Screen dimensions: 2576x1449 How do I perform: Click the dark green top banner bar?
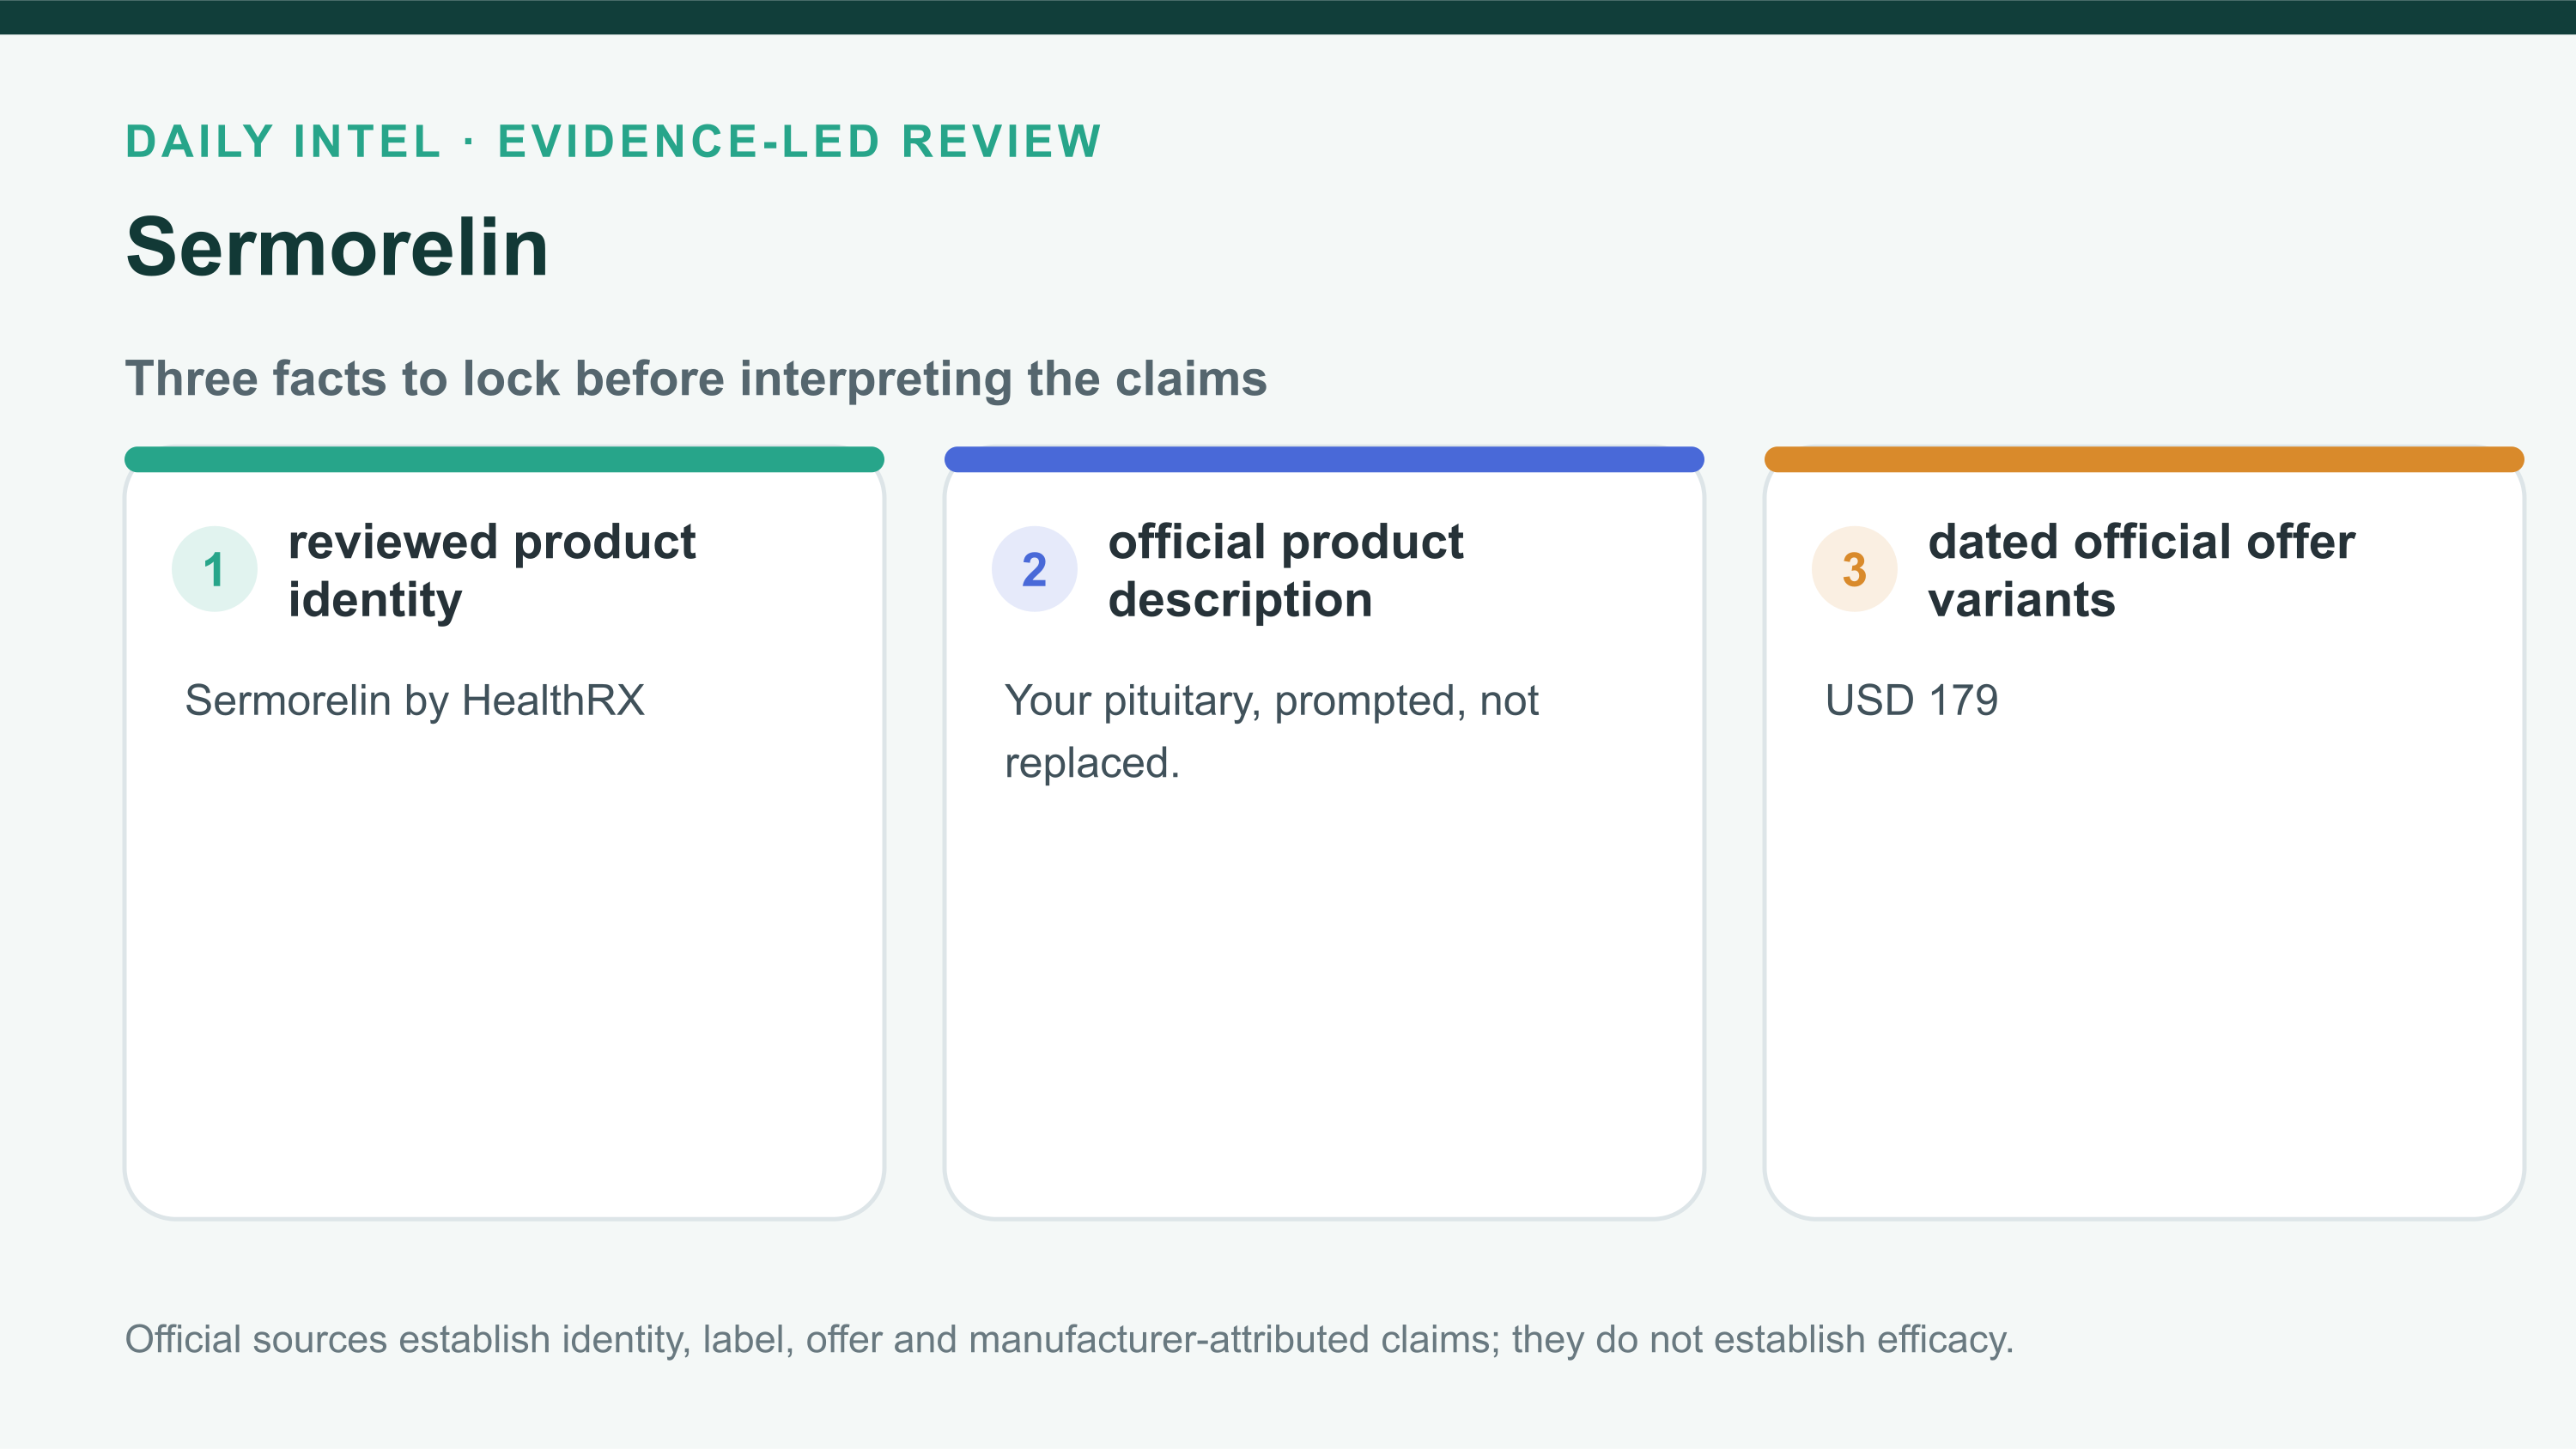click(1288, 17)
